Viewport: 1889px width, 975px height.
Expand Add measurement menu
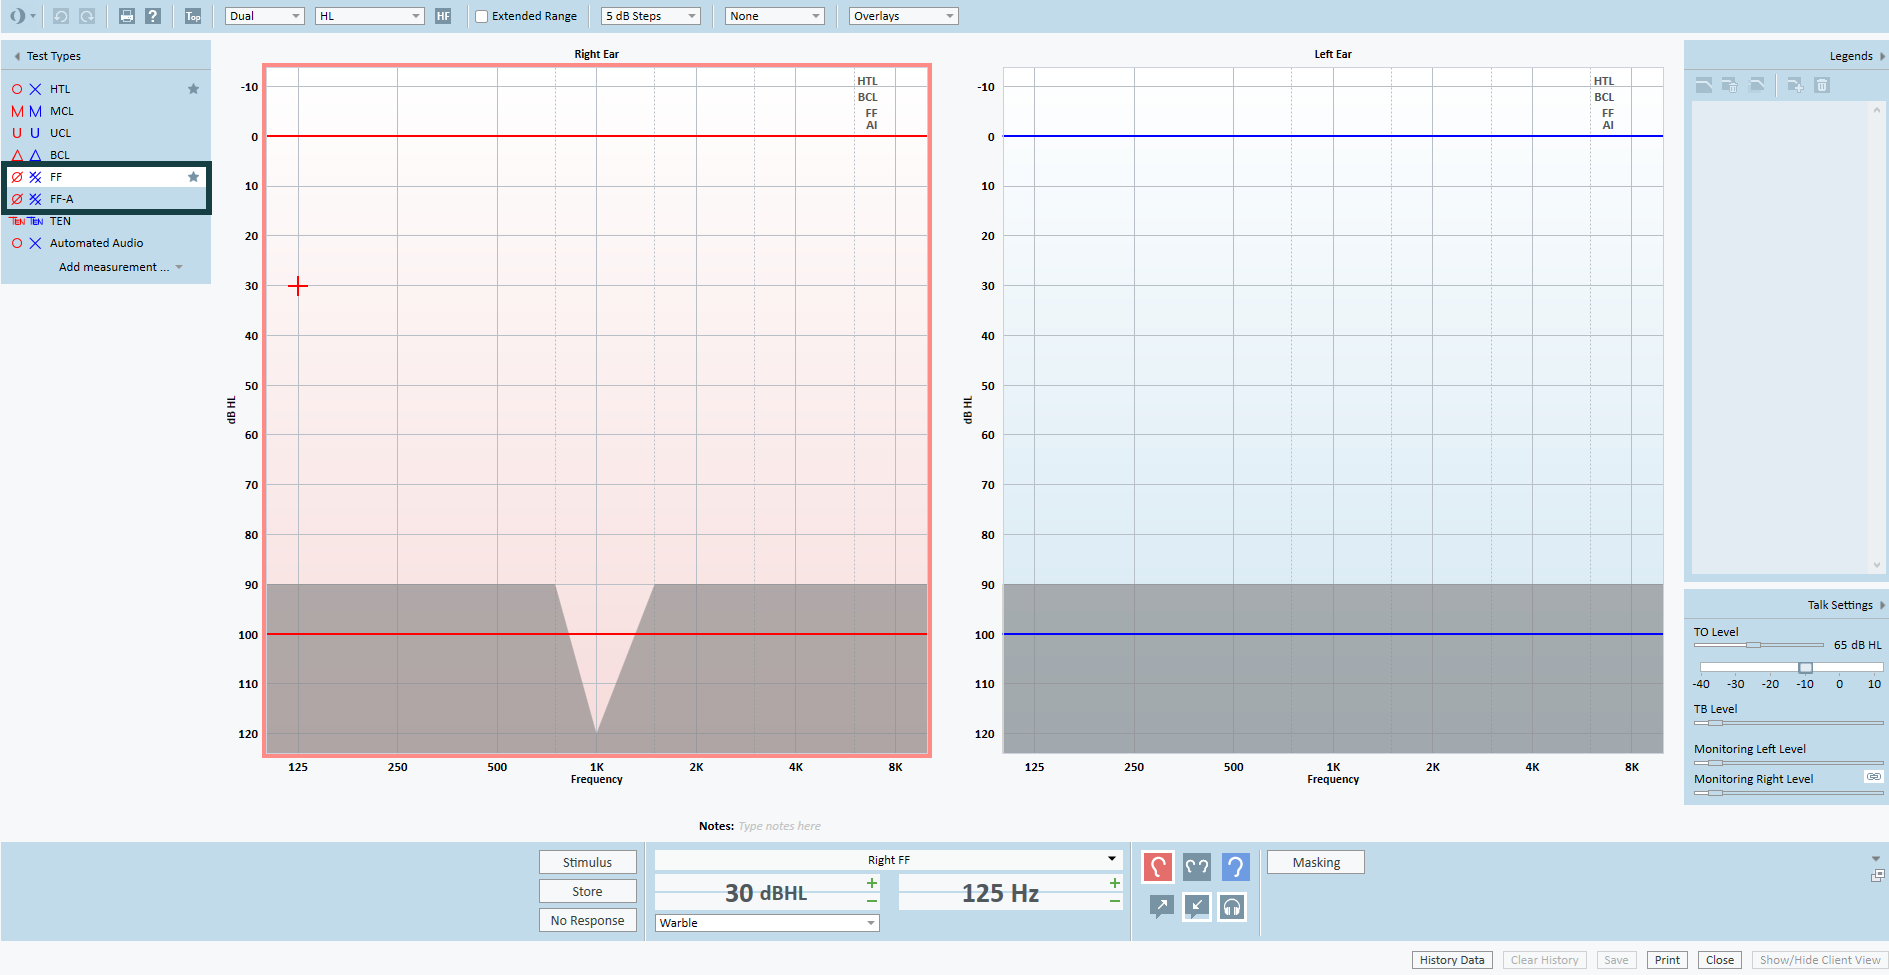(x=120, y=267)
